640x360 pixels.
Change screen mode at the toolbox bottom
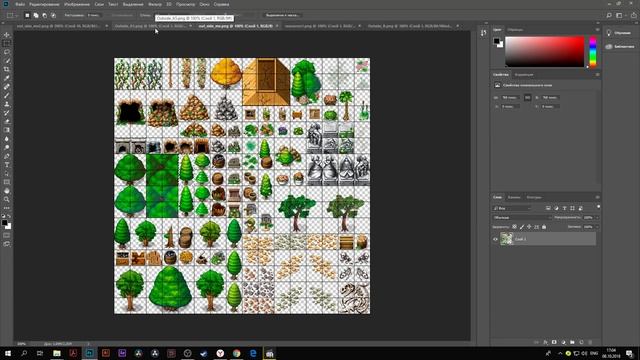tap(7, 244)
